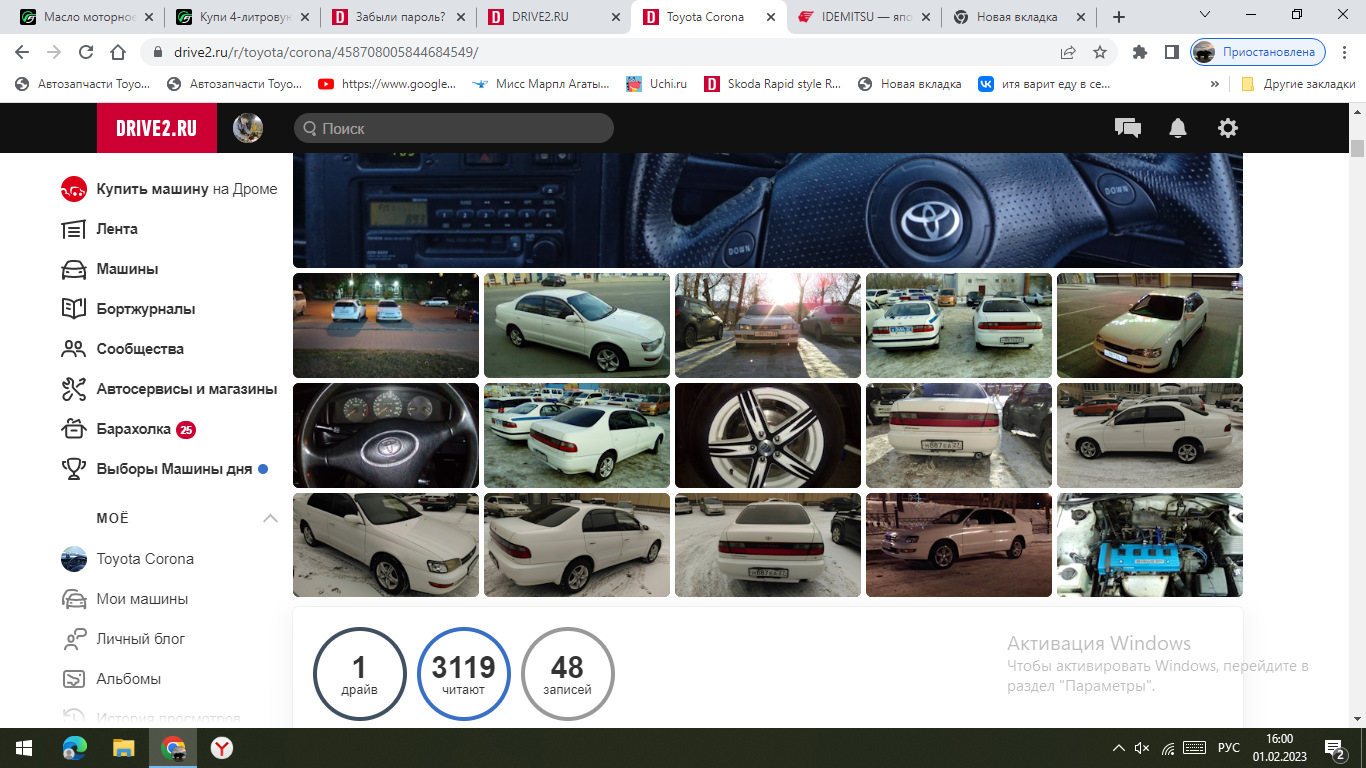Reload the page

pos(86,52)
